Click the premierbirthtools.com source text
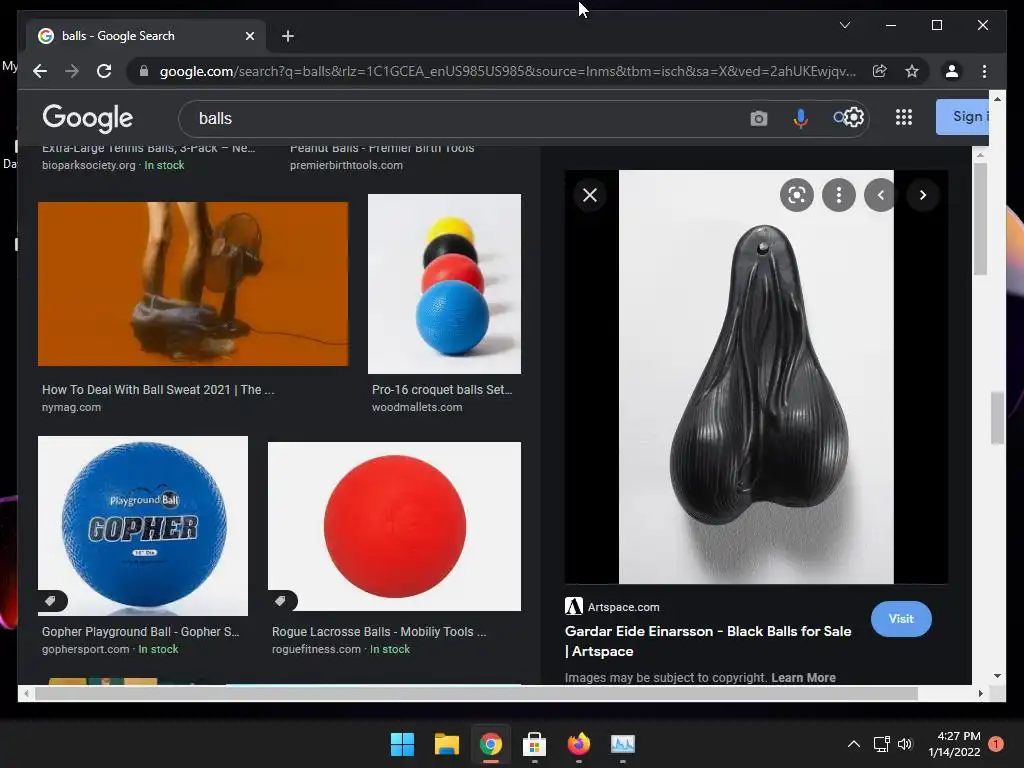The width and height of the screenshot is (1024, 768). [346, 165]
